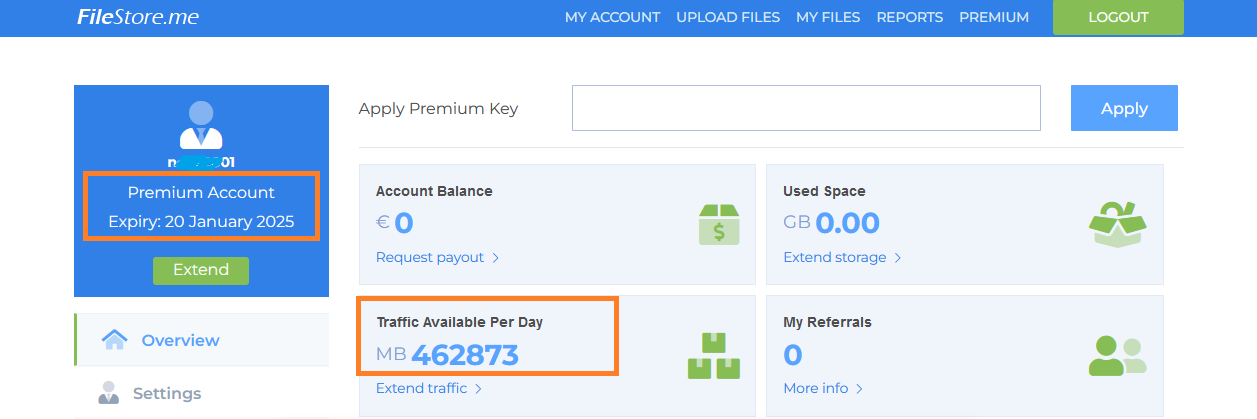Viewport: 1257px width, 419px height.
Task: Click the Used Space open box icon
Action: [1117, 224]
